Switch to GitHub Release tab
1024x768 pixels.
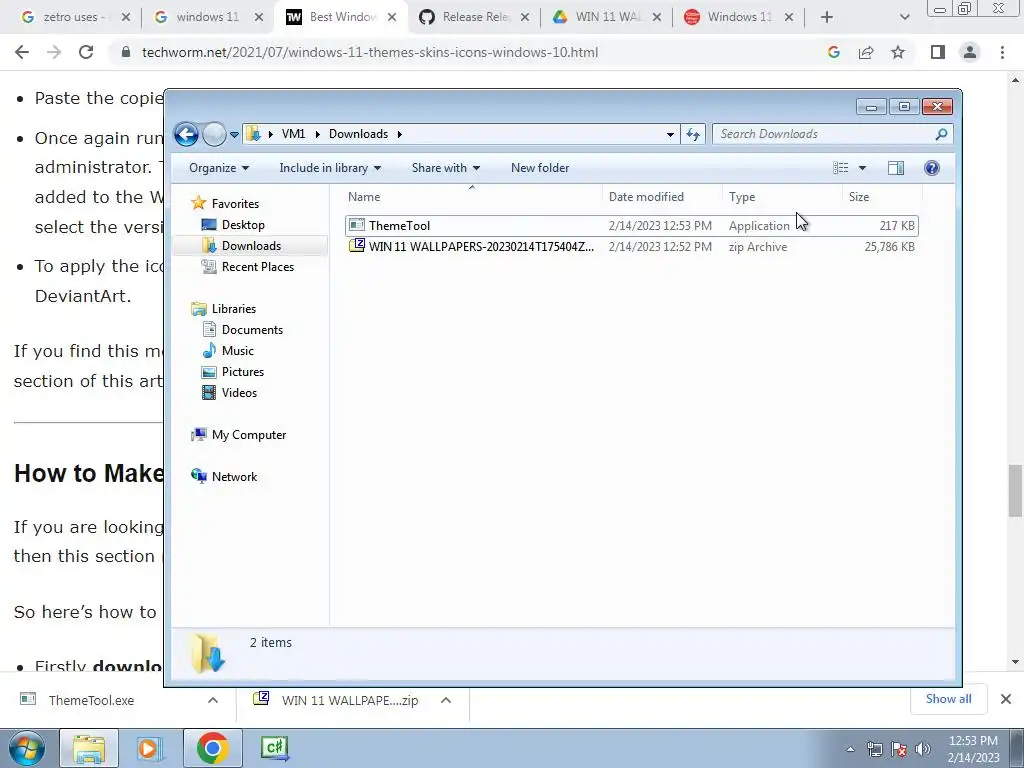476,17
